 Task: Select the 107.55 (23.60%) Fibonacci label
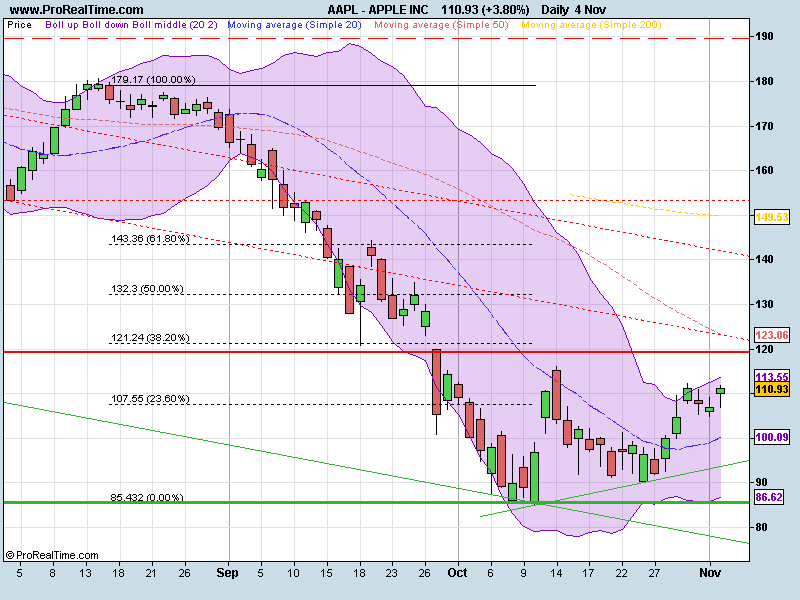tap(150, 398)
